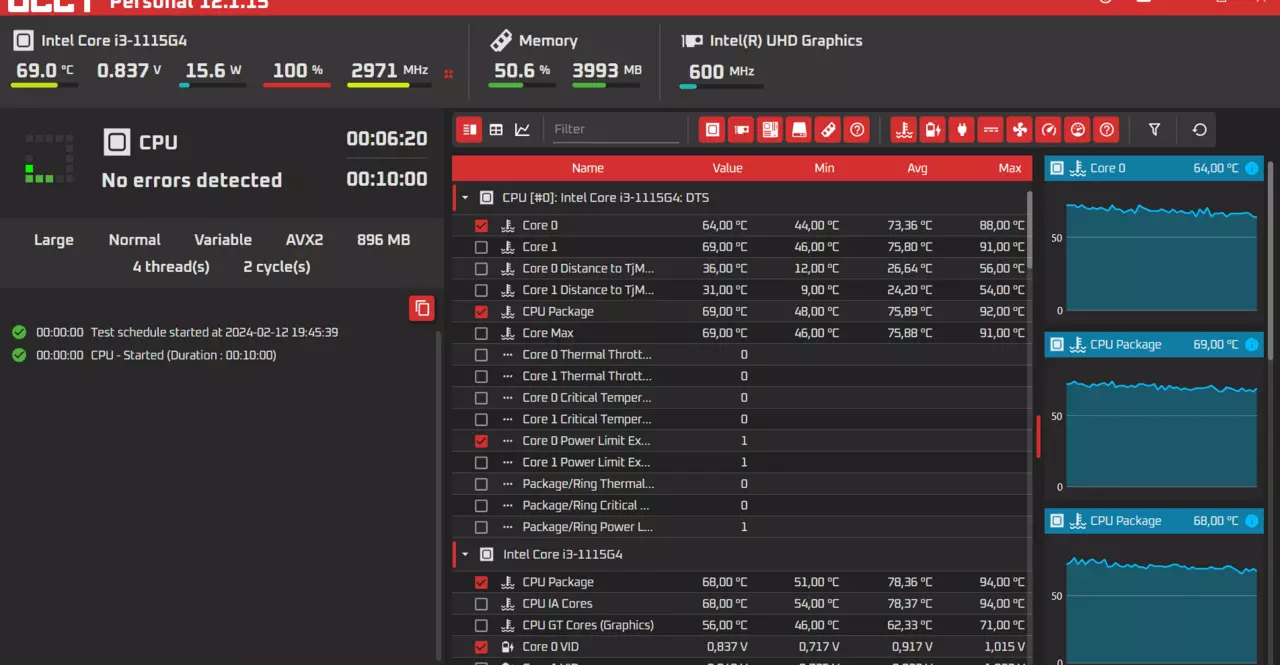The width and height of the screenshot is (1280, 665).
Task: Click the memory icon beside Memory label
Action: coord(501,41)
